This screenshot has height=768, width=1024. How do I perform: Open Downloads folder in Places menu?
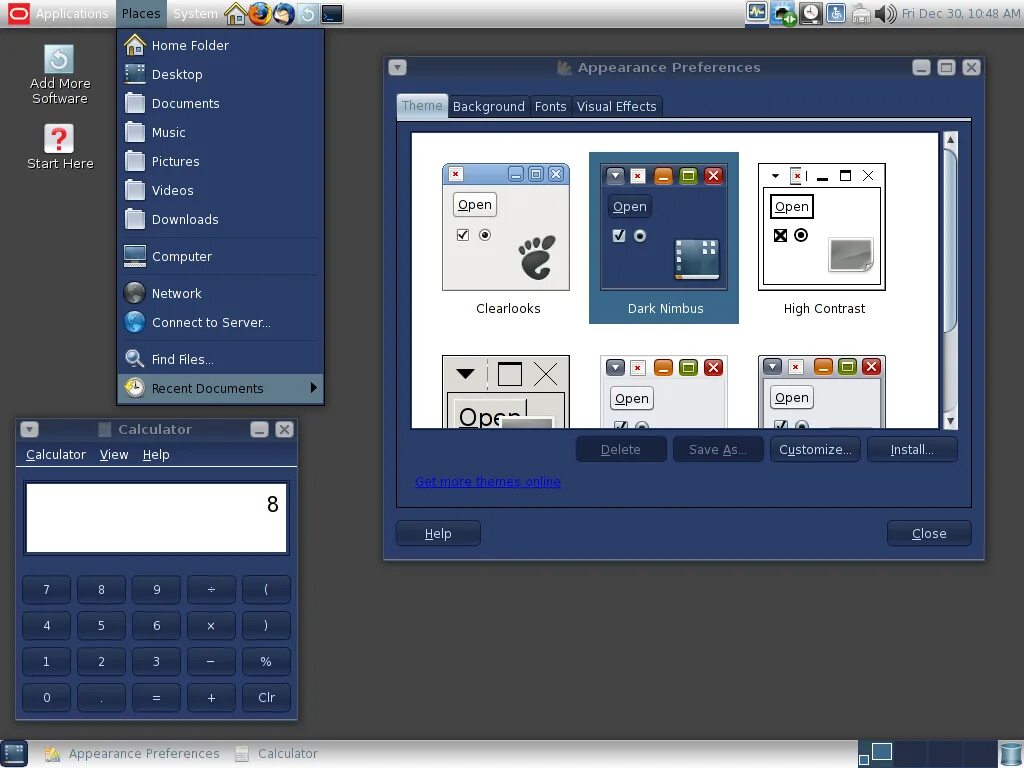pos(221,219)
